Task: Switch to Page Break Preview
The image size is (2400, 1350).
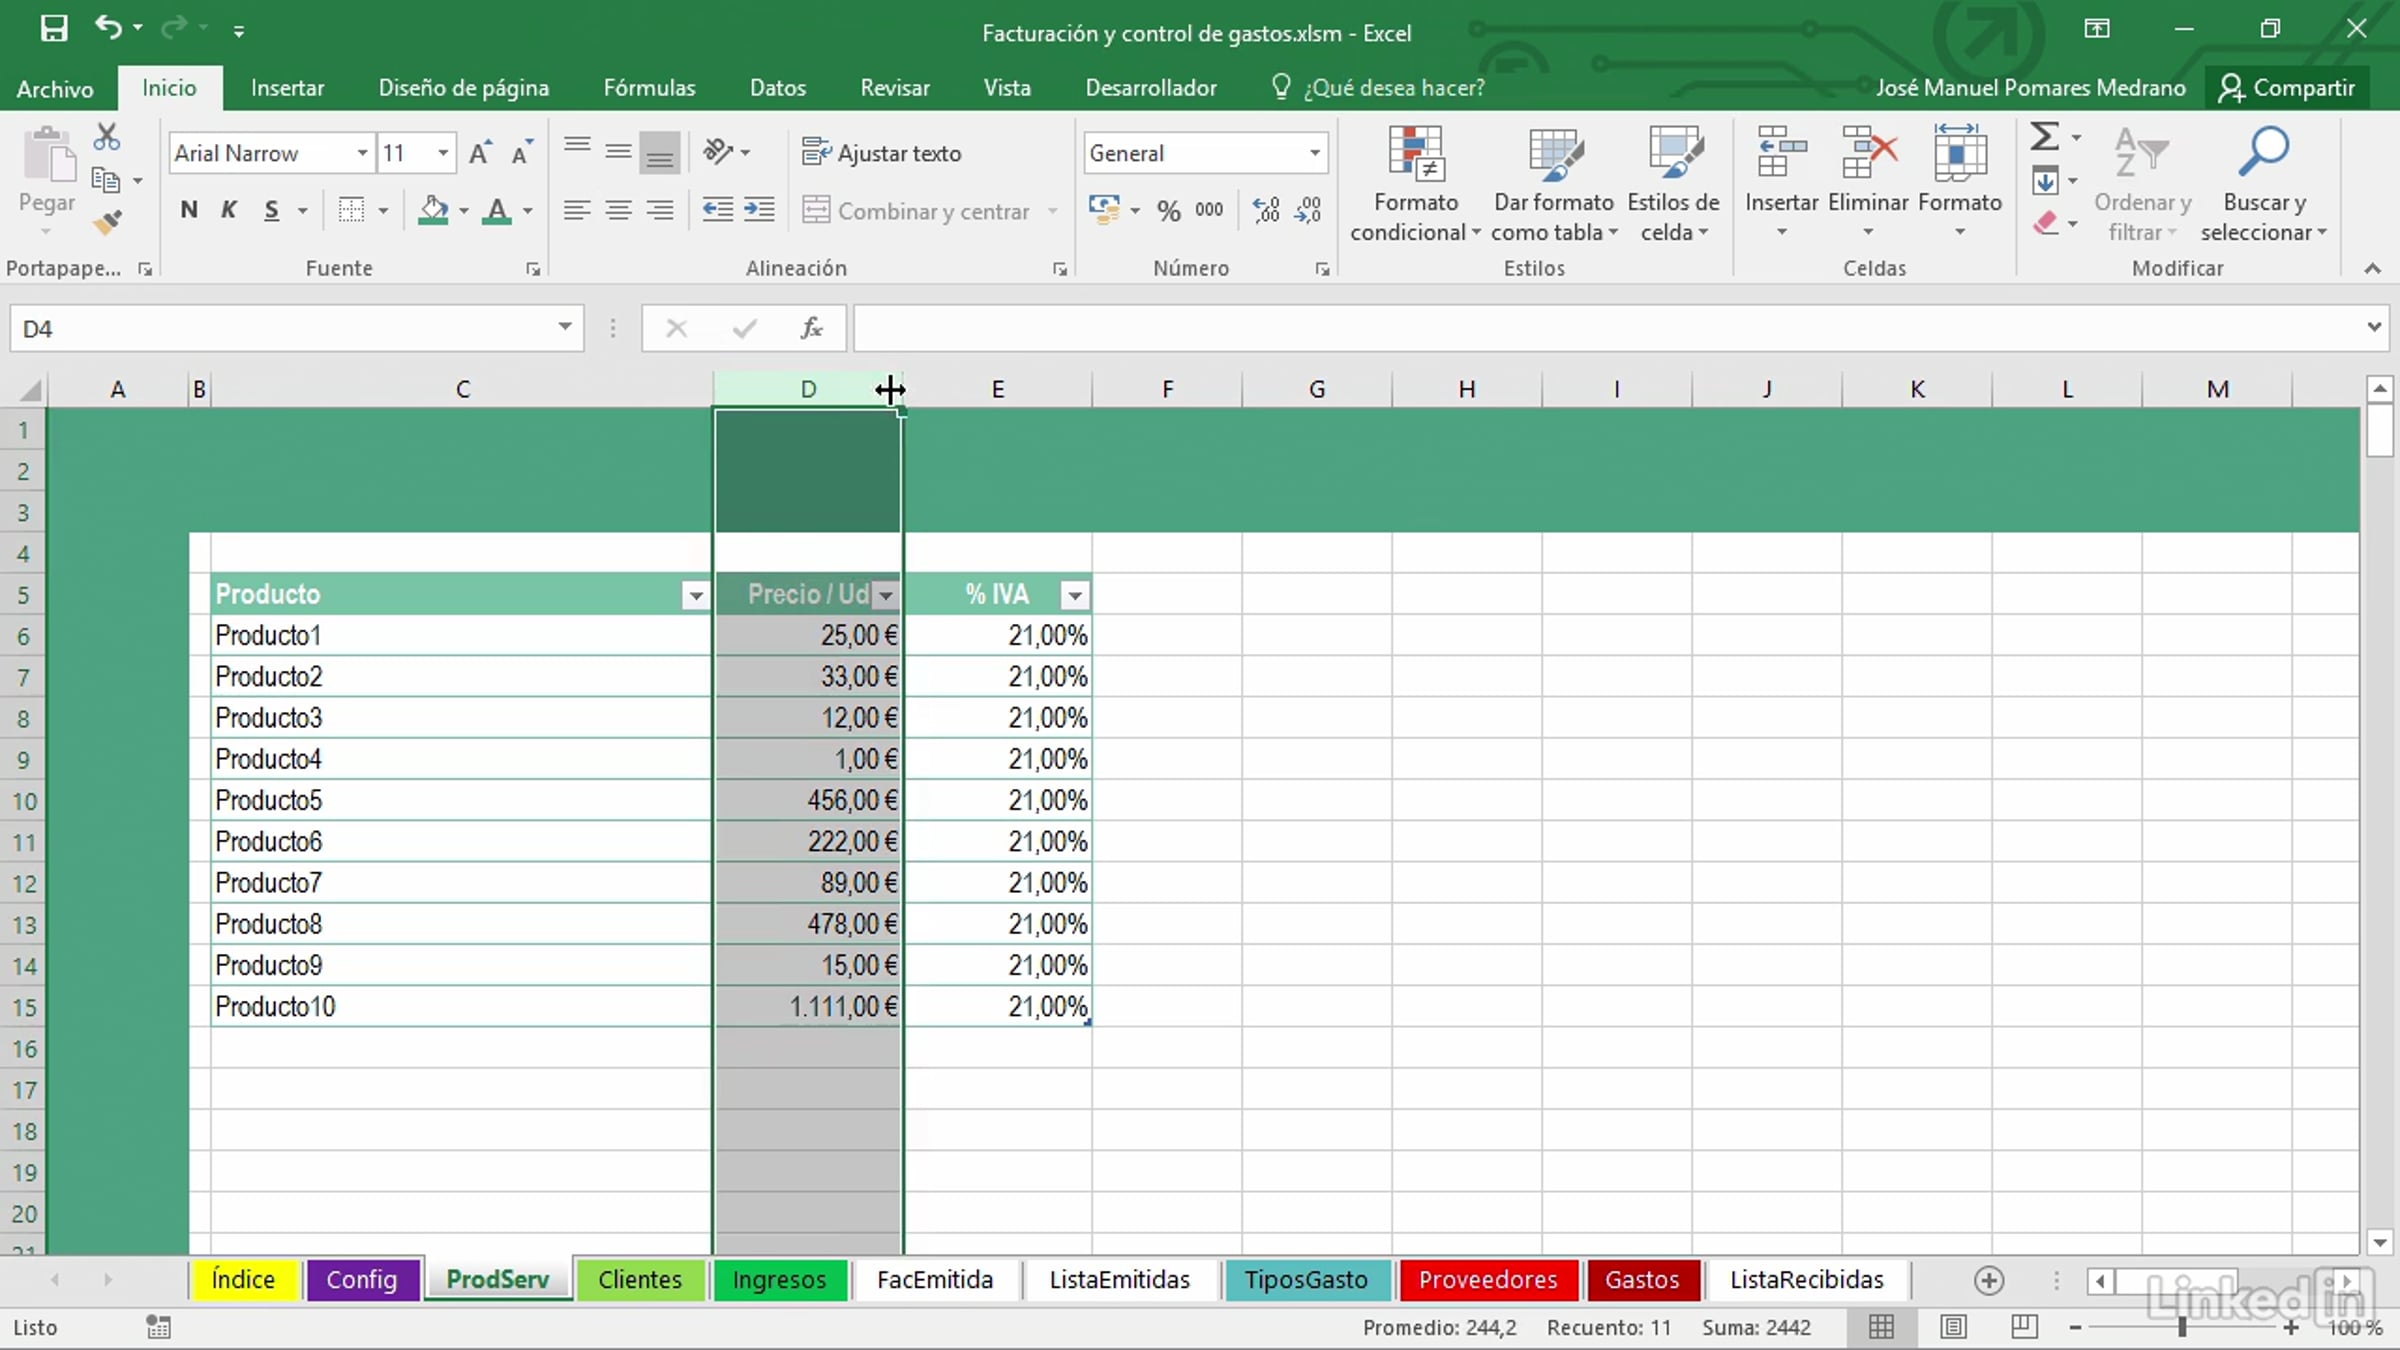Action: (2024, 1327)
